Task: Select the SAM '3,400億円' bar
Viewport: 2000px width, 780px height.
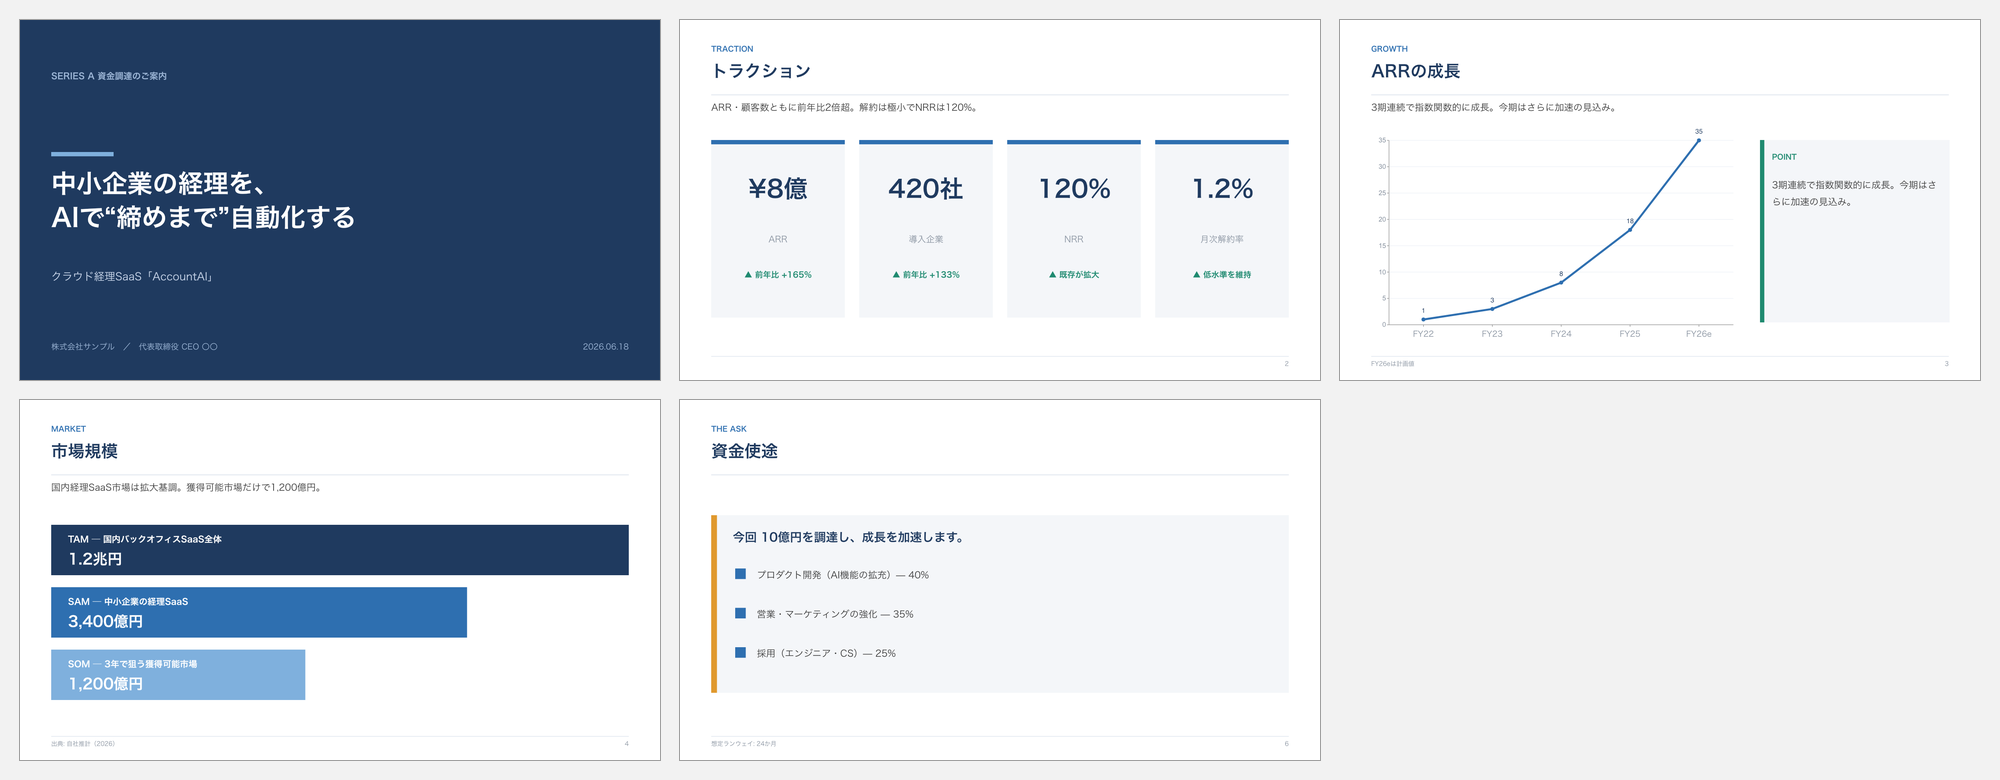Action: tap(259, 612)
